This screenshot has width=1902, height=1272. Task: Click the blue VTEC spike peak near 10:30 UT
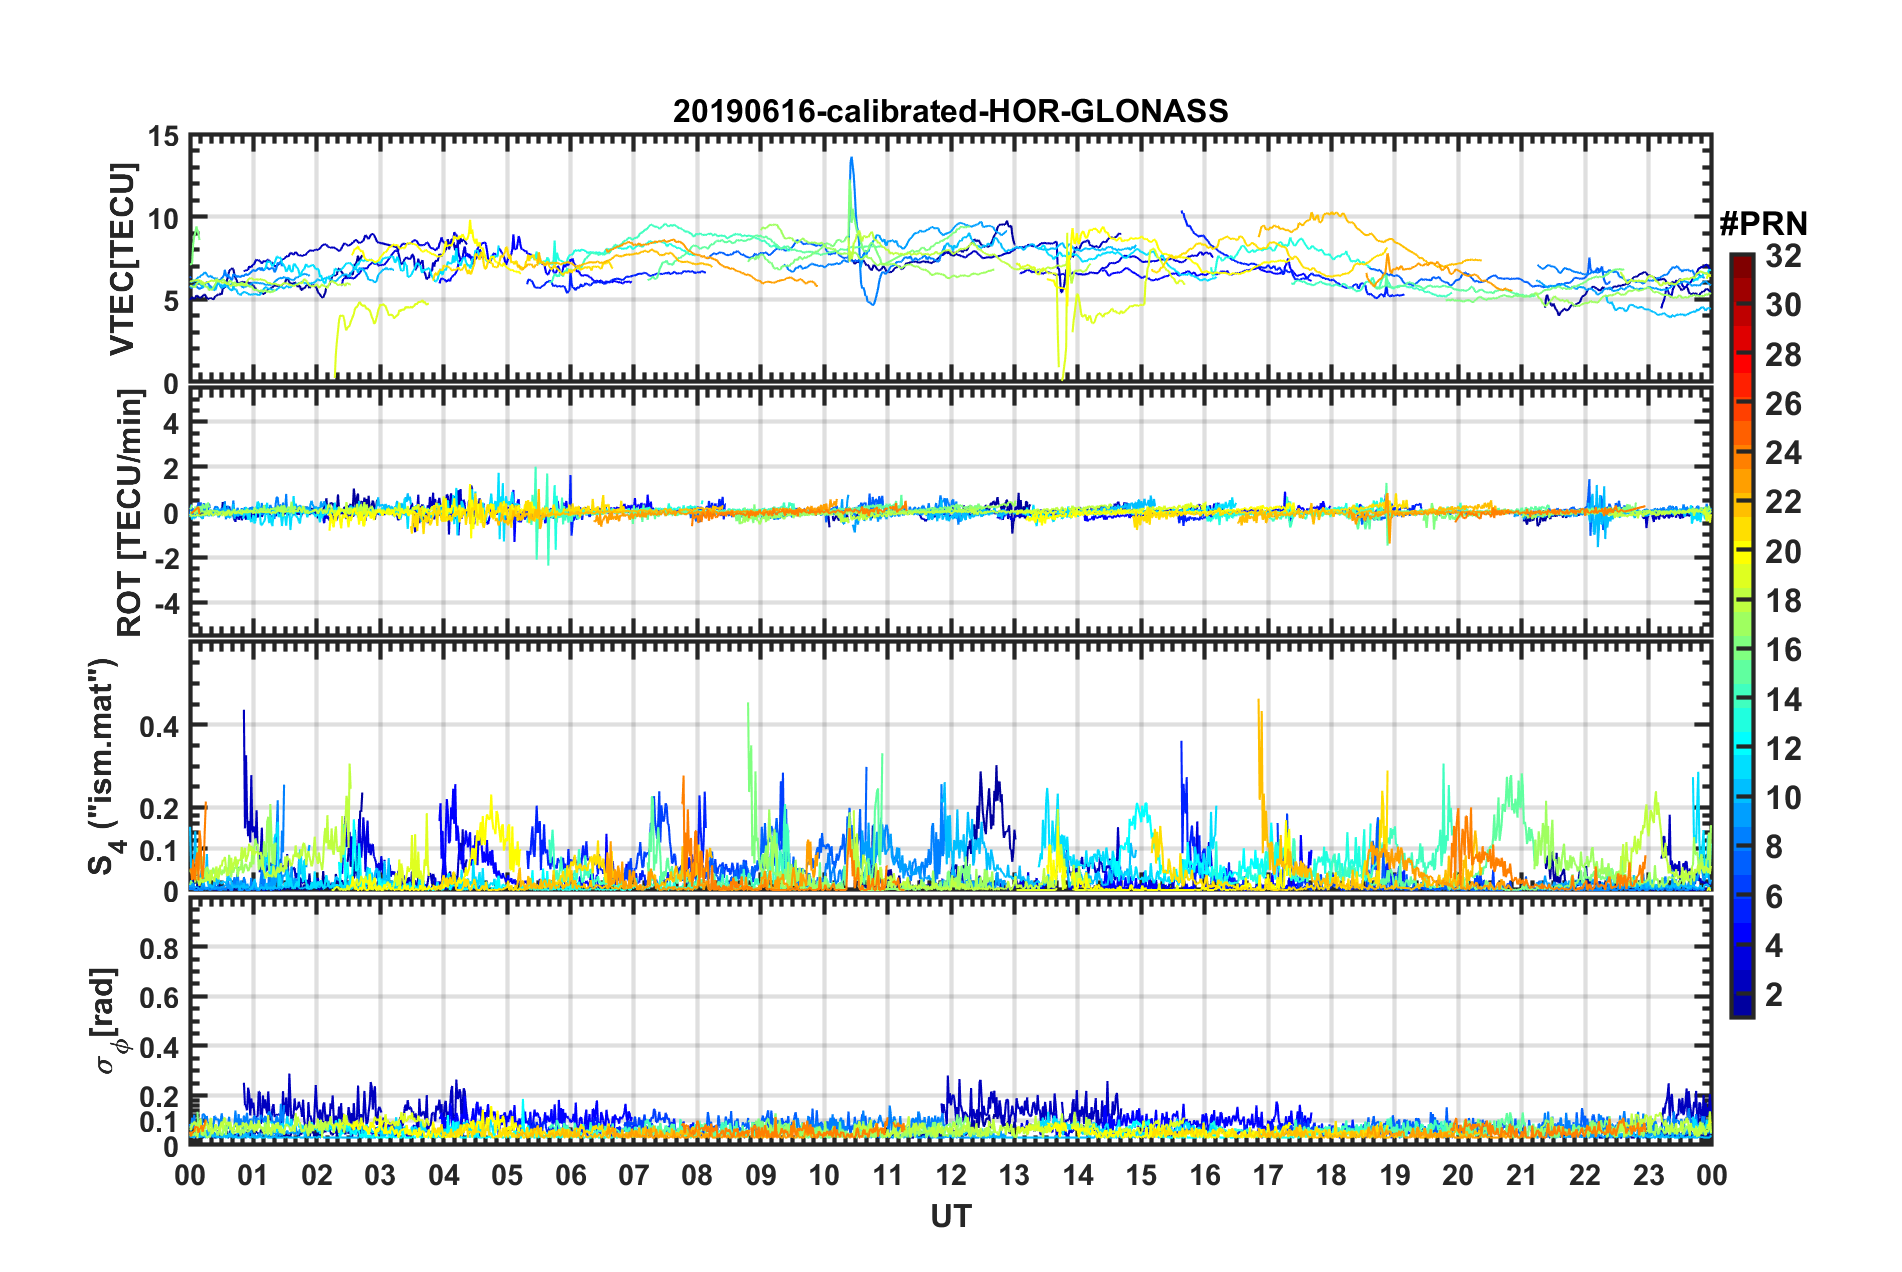852,158
